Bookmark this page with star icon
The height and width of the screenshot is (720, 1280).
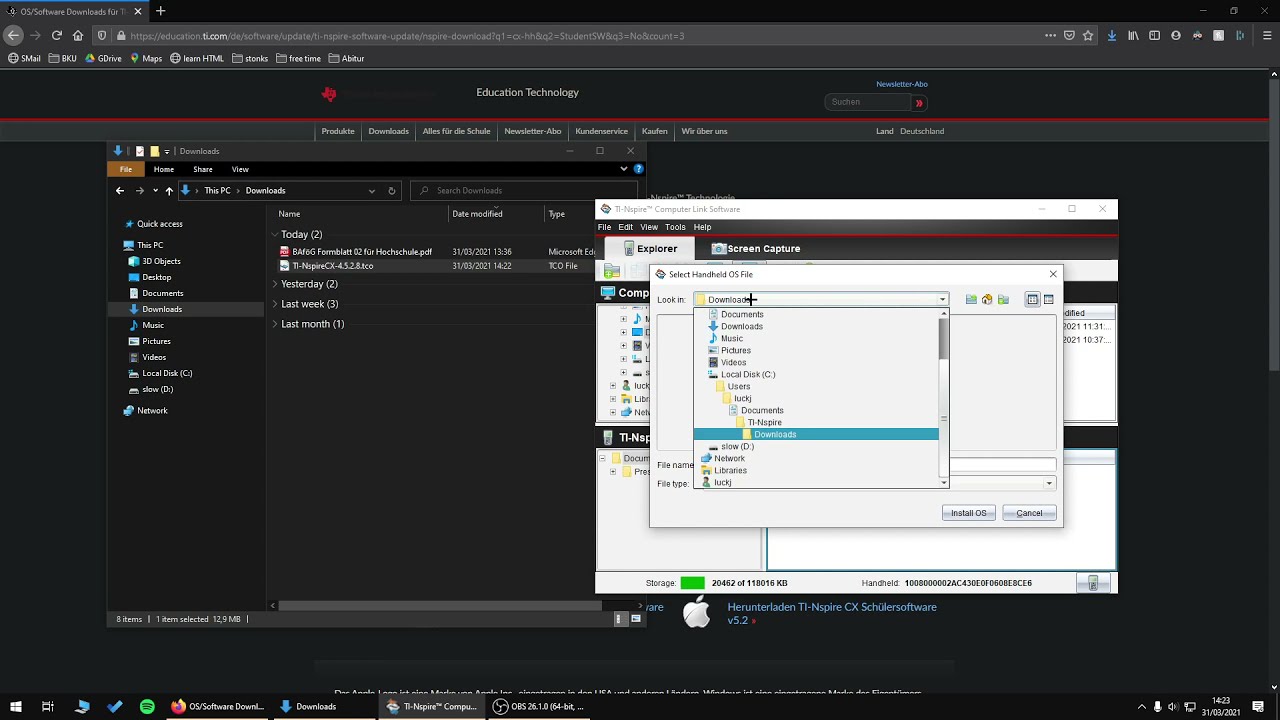click(x=1088, y=35)
